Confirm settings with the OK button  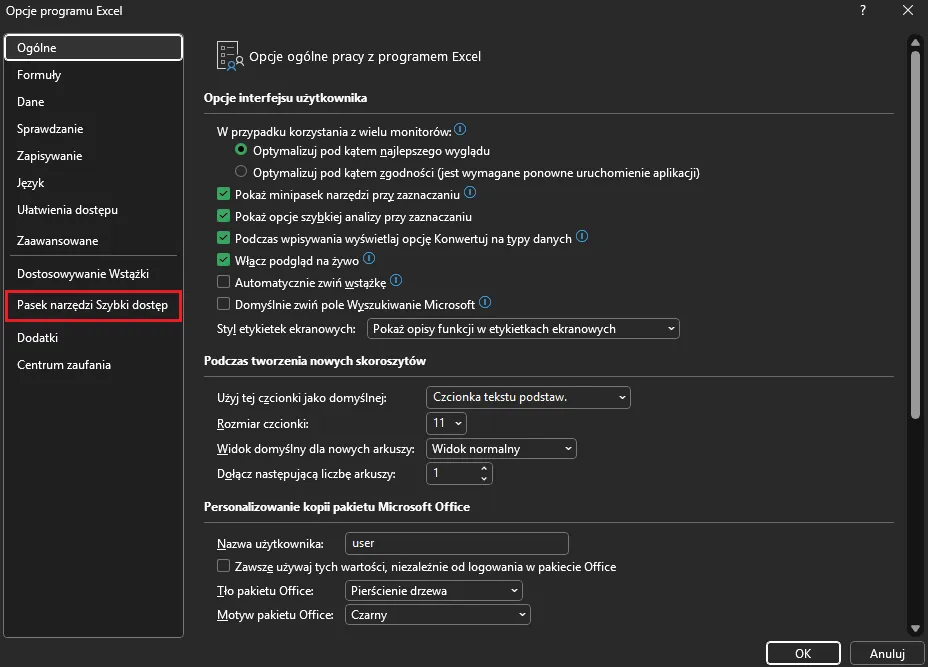(x=803, y=654)
